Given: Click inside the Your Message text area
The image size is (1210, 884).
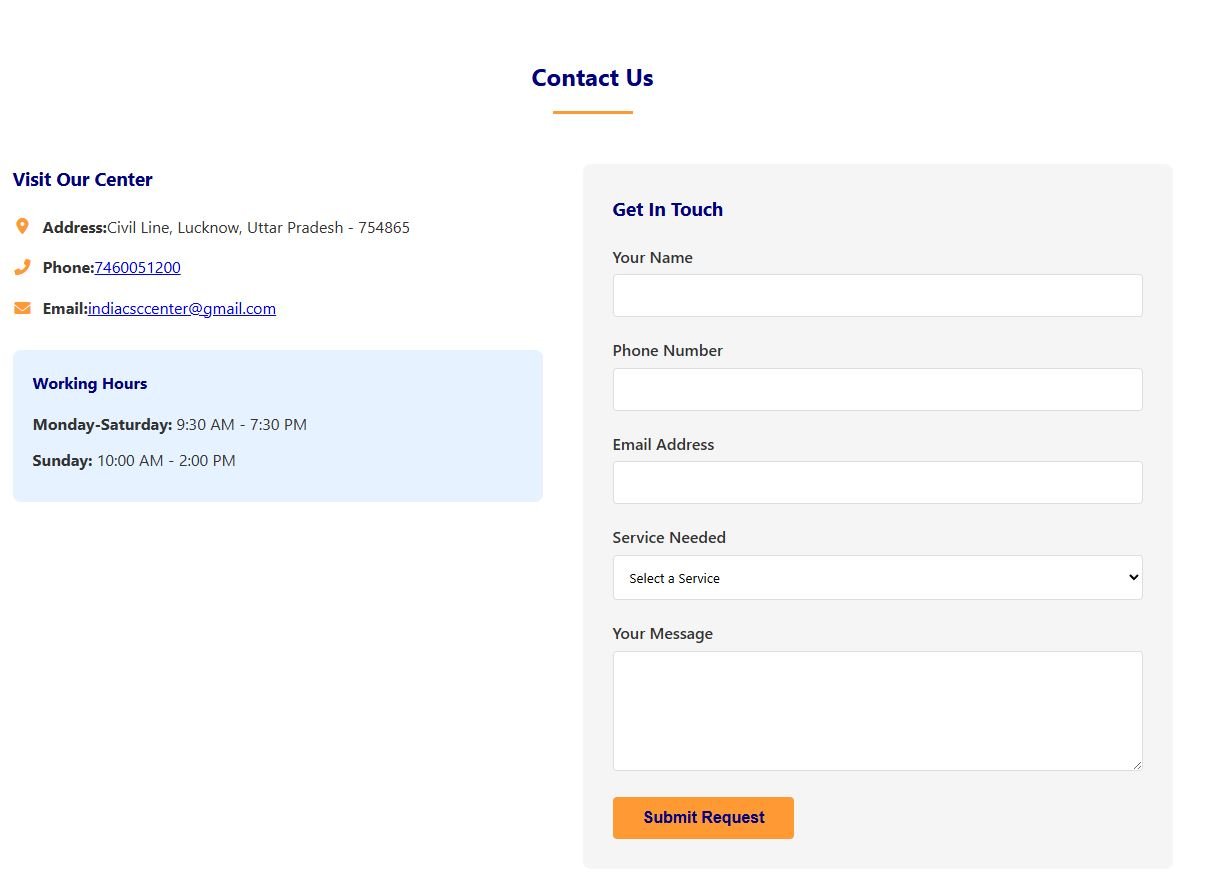Looking at the screenshot, I should click(x=877, y=710).
